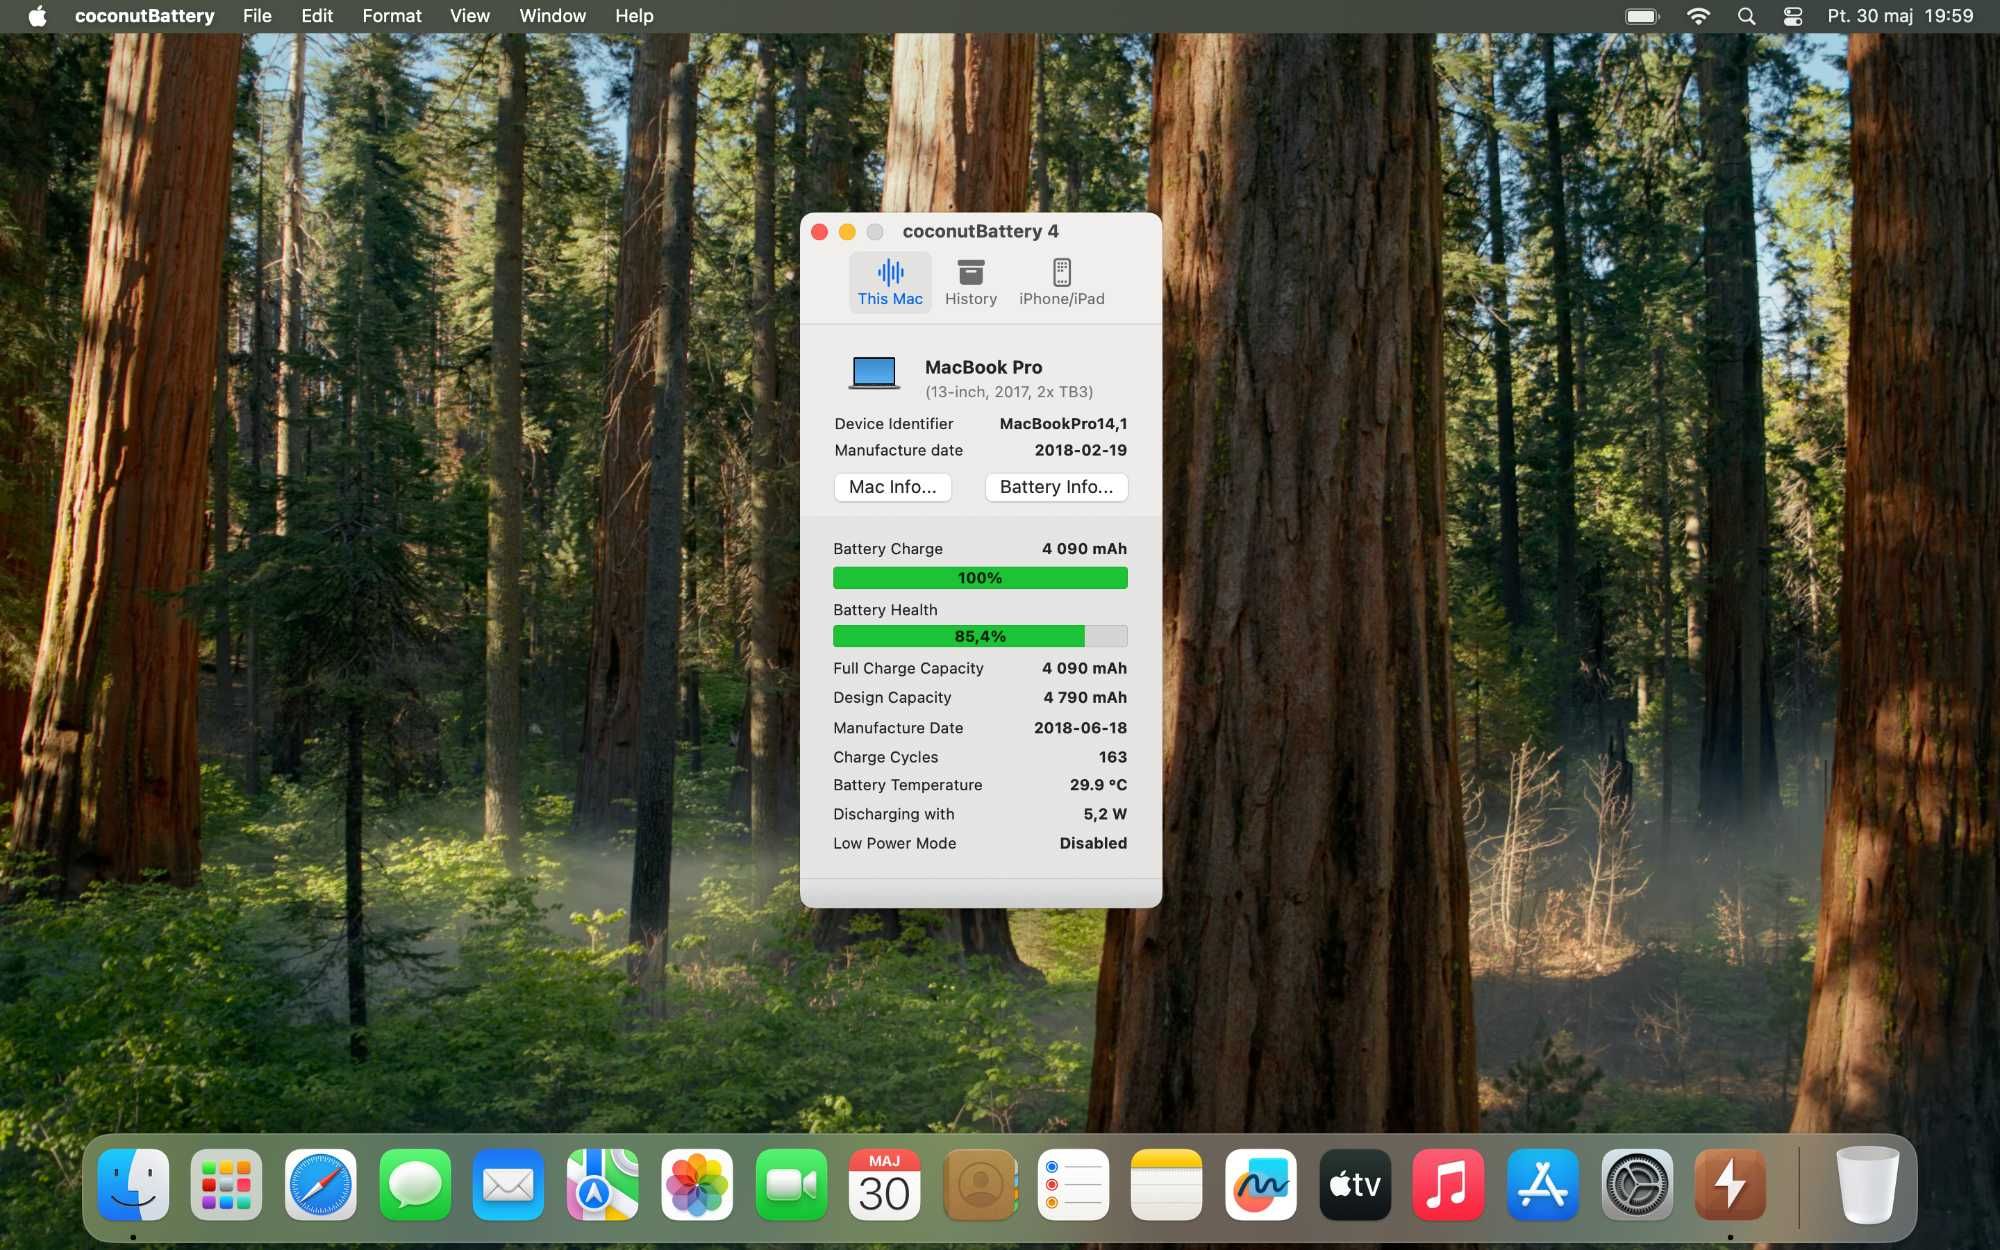
Task: Click the MacBook Pro laptop icon
Action: pyautogui.click(x=874, y=374)
